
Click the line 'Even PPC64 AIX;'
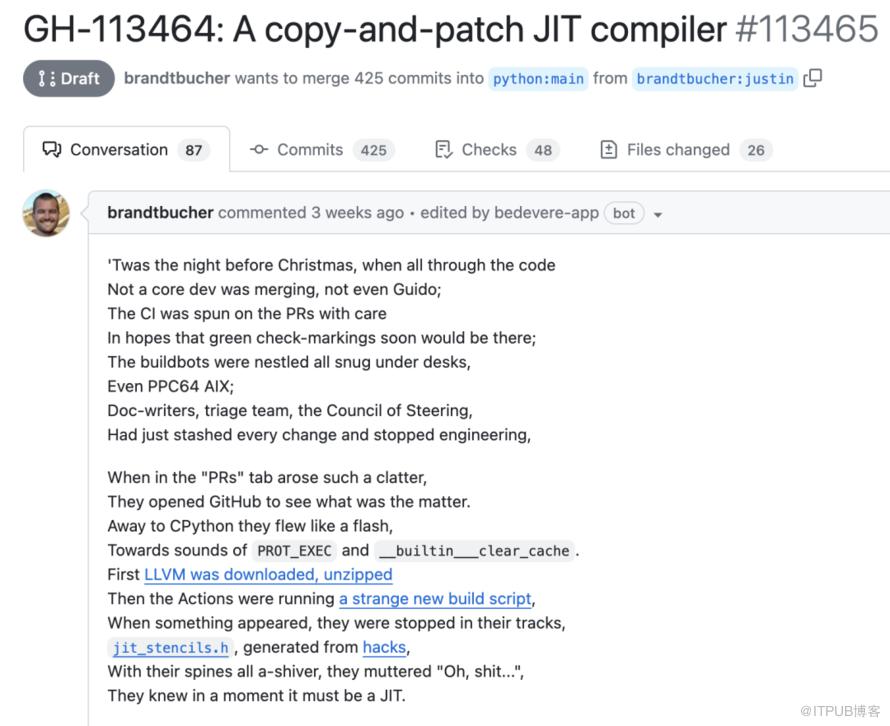[170, 387]
